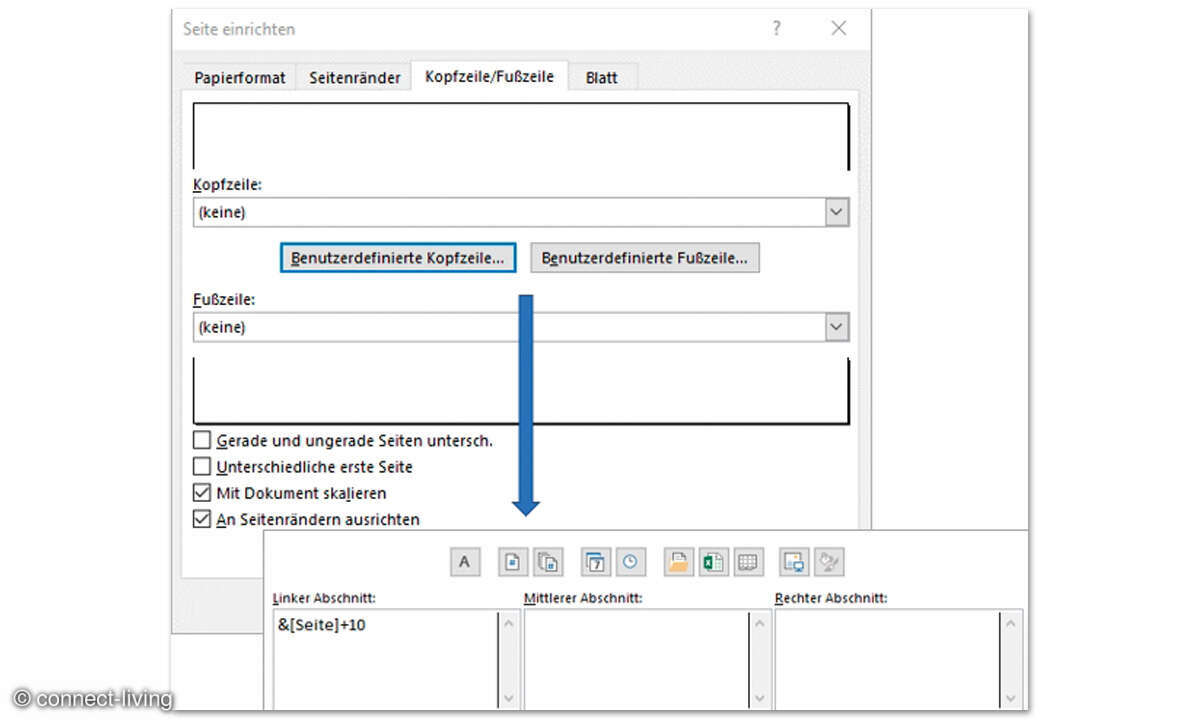Disable 'An Seitenrändern ausrichten' checkbox

point(203,519)
